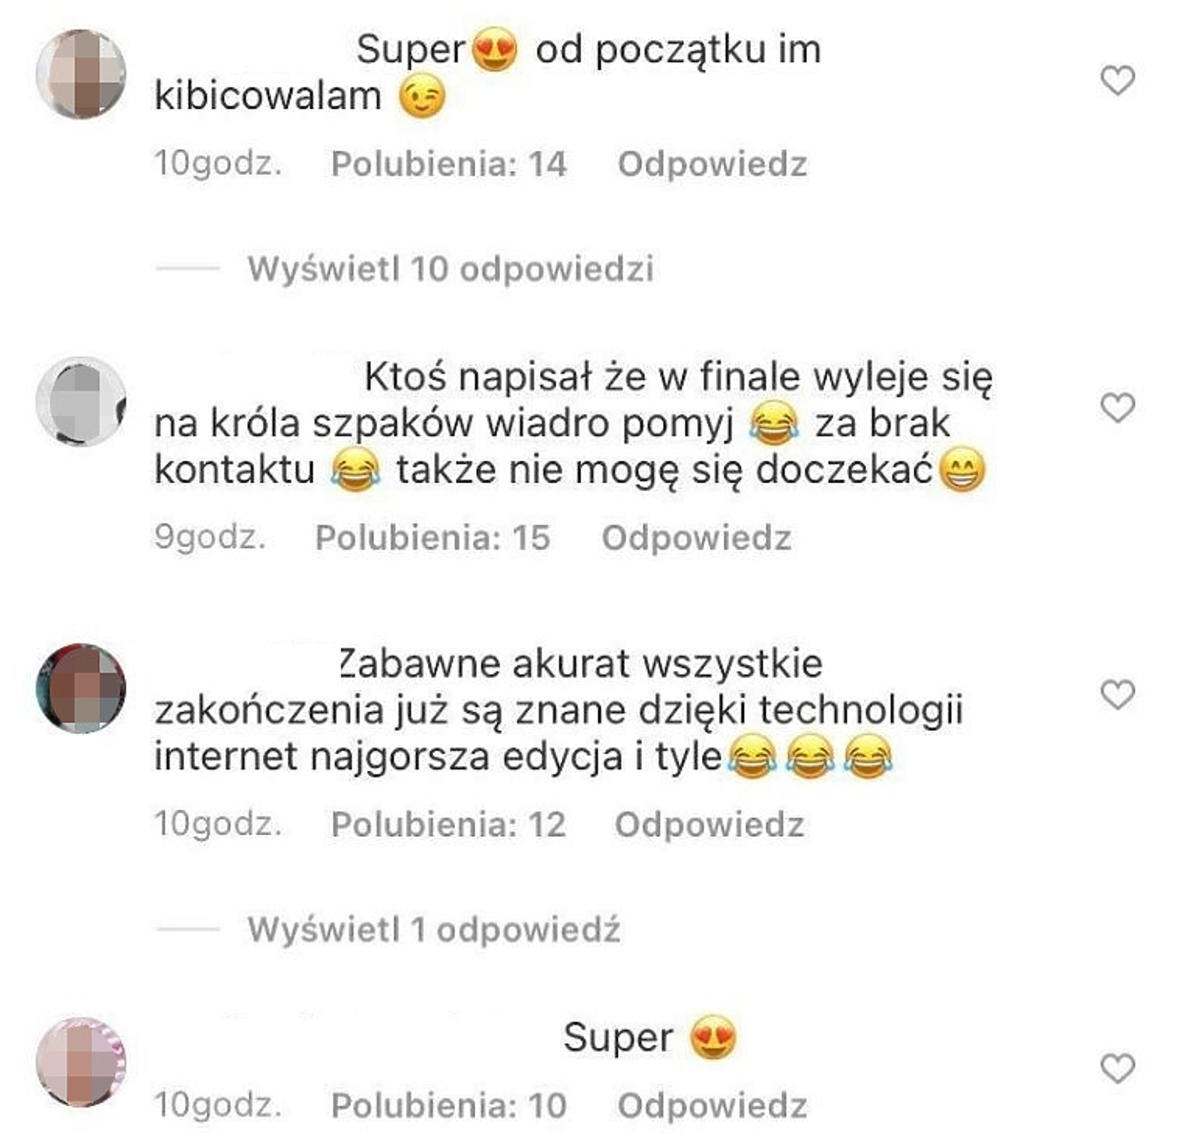View likes list 'Polubienia: 15'

coord(433,538)
